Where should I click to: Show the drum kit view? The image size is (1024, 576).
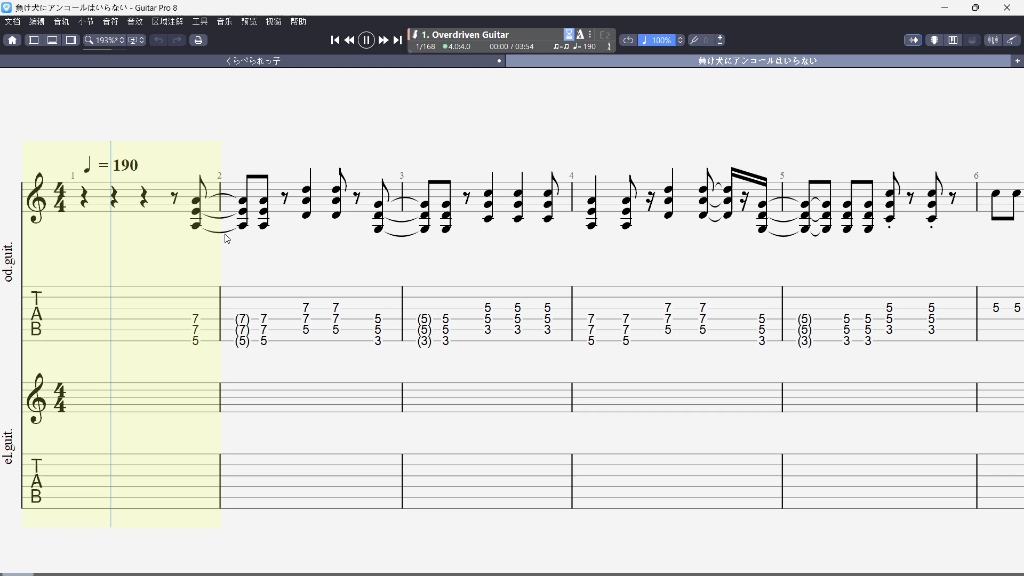click(x=972, y=40)
